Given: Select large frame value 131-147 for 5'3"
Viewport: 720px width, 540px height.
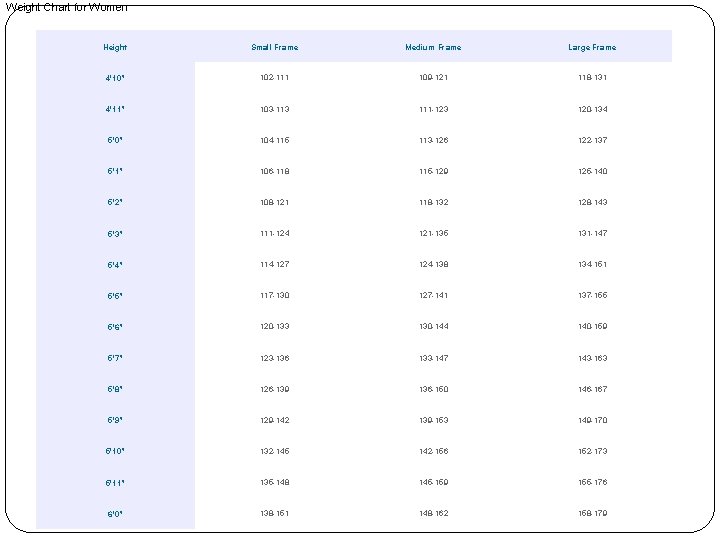Looking at the screenshot, I should click(592, 233).
